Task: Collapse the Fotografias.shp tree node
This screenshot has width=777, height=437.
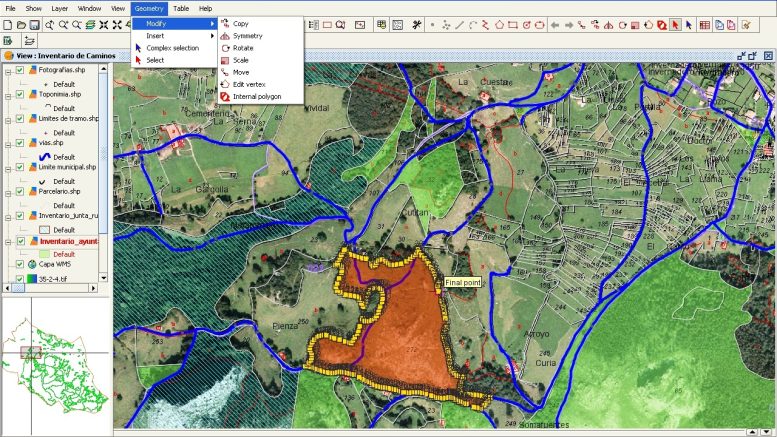Action: pos(8,72)
